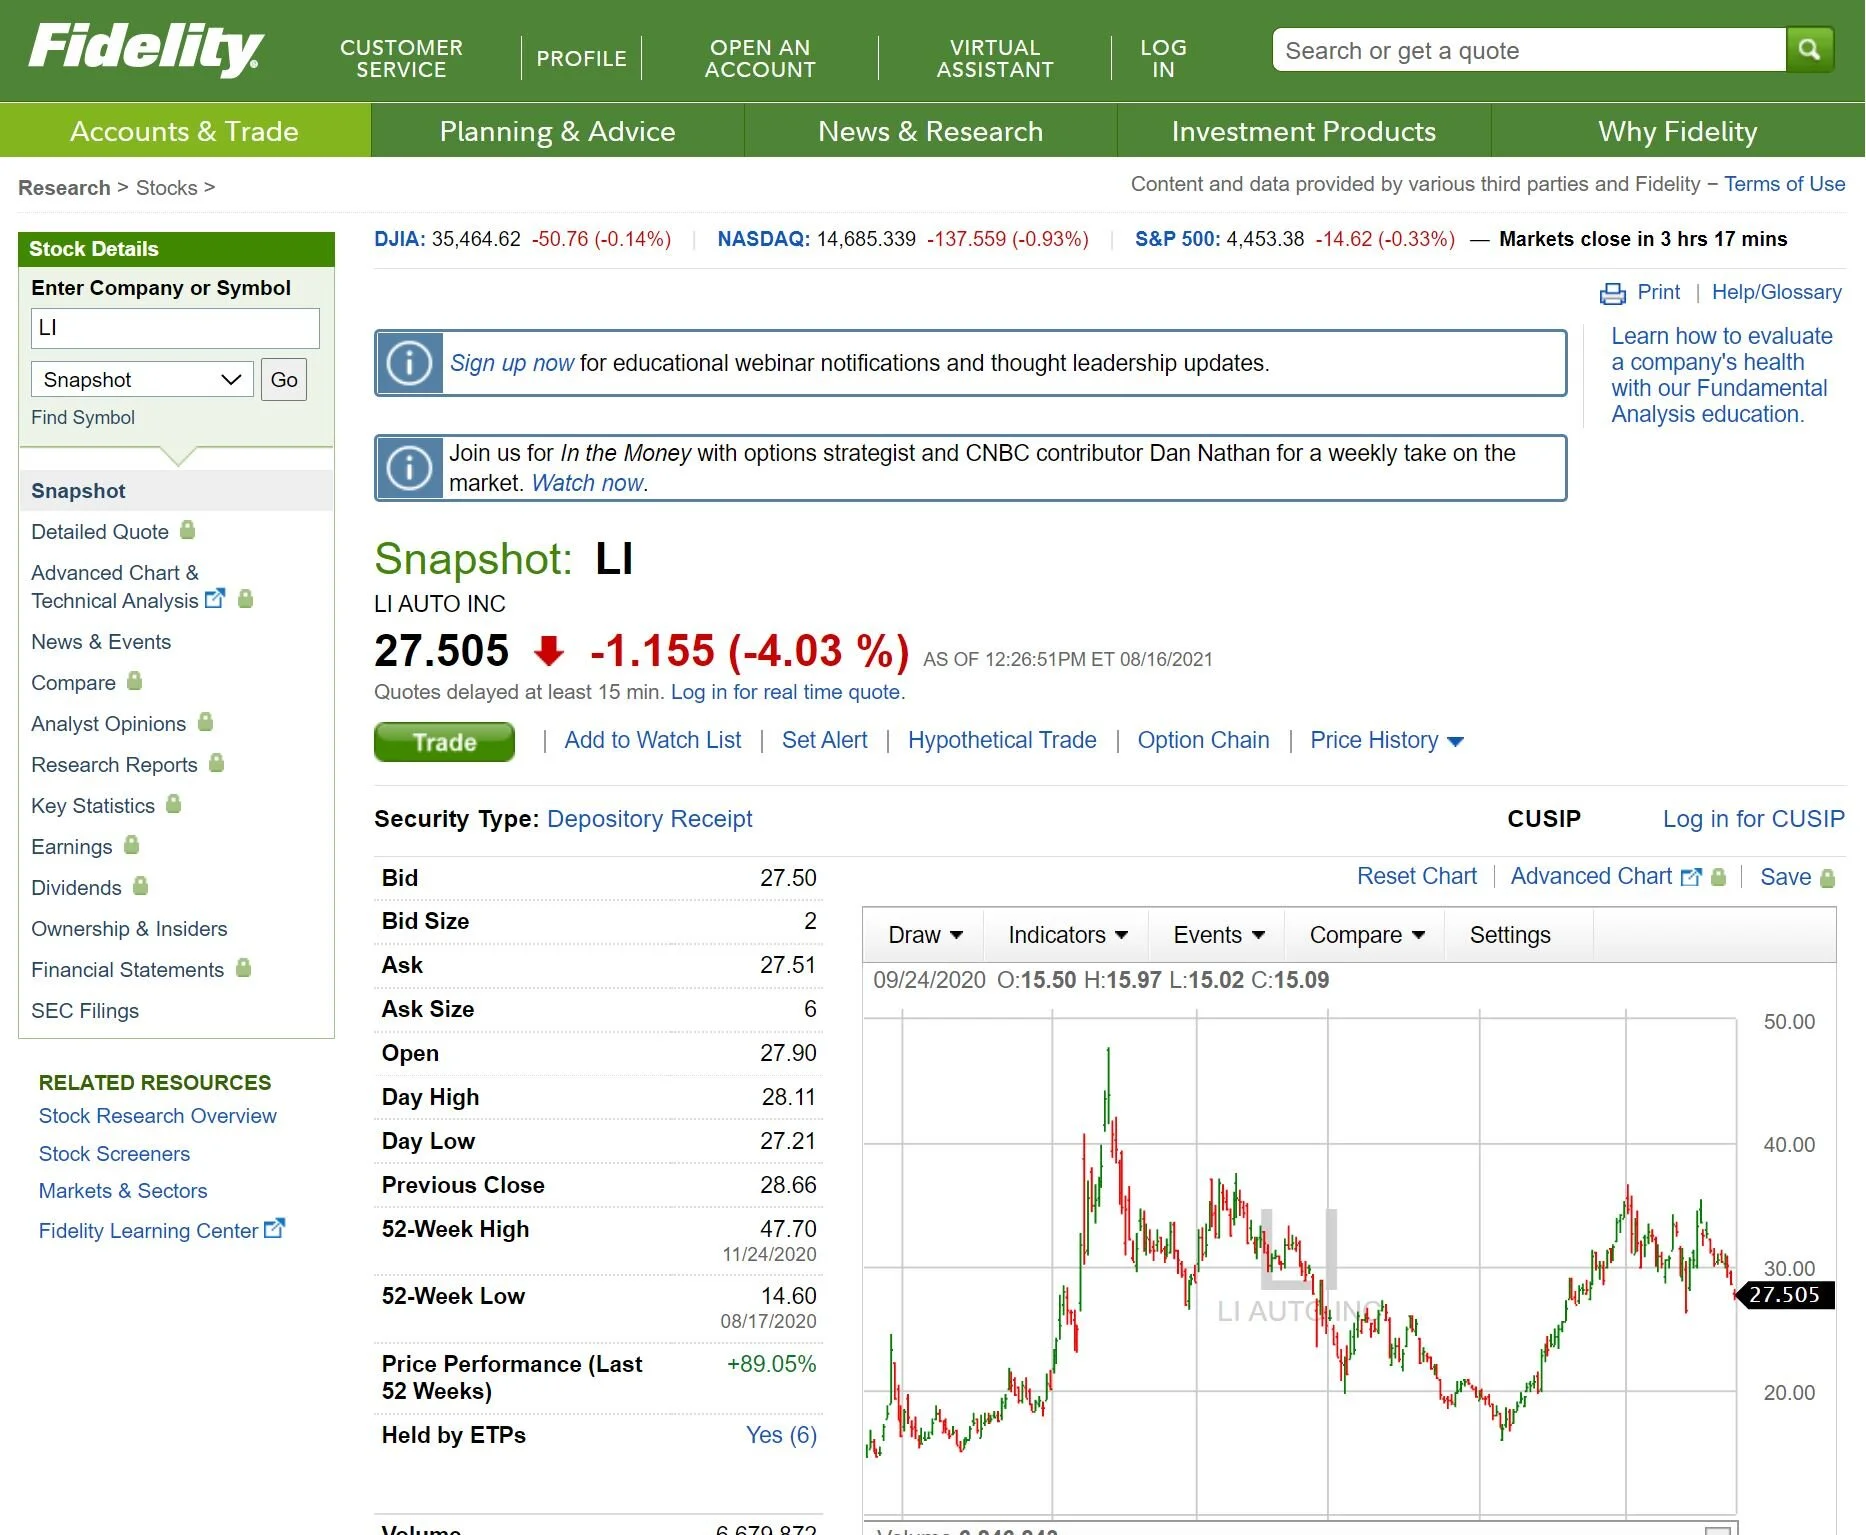This screenshot has height=1535, width=1866.
Task: Open the Draw chart menu
Action: (x=925, y=935)
